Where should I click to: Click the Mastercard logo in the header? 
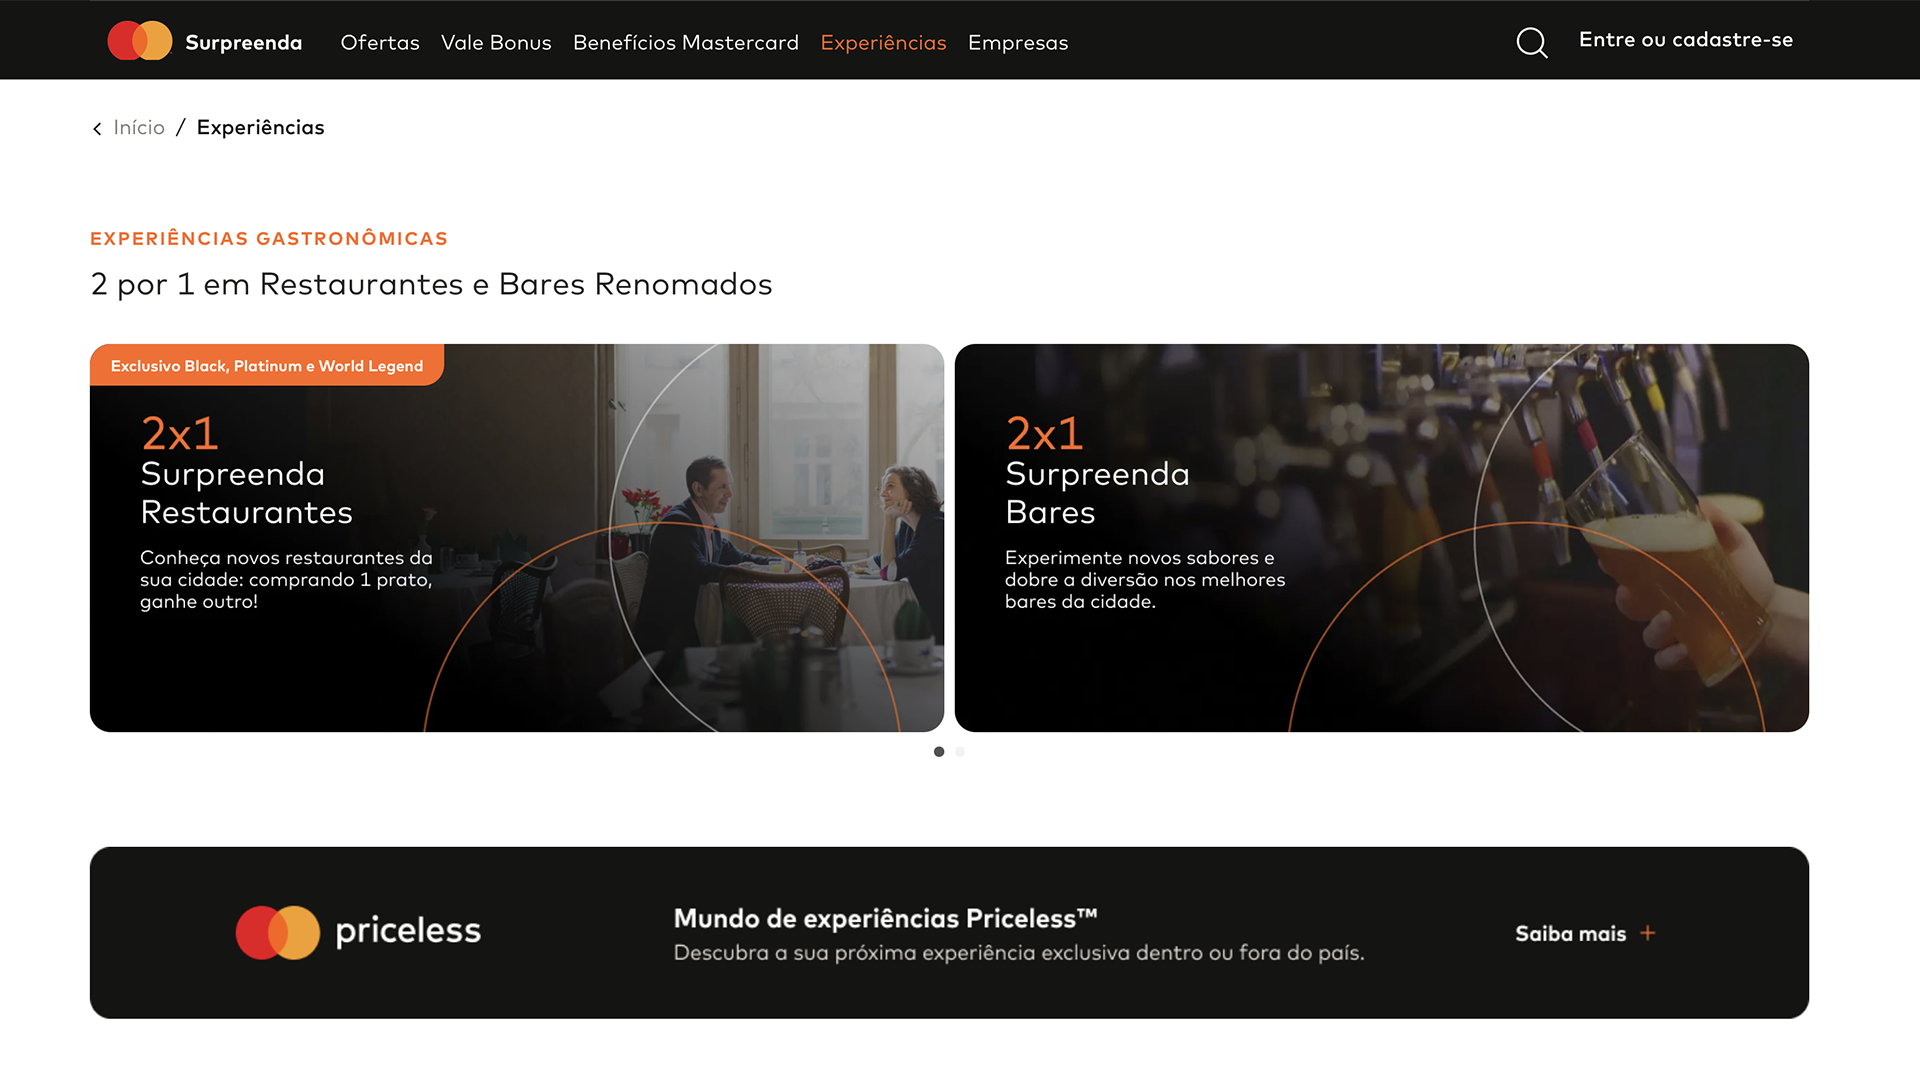pos(140,41)
